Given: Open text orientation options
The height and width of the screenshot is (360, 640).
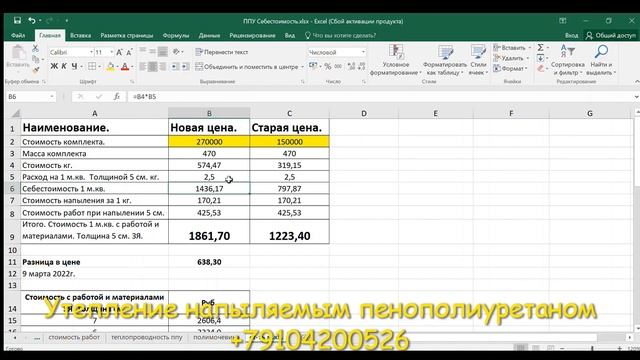Looking at the screenshot, I should [177, 51].
